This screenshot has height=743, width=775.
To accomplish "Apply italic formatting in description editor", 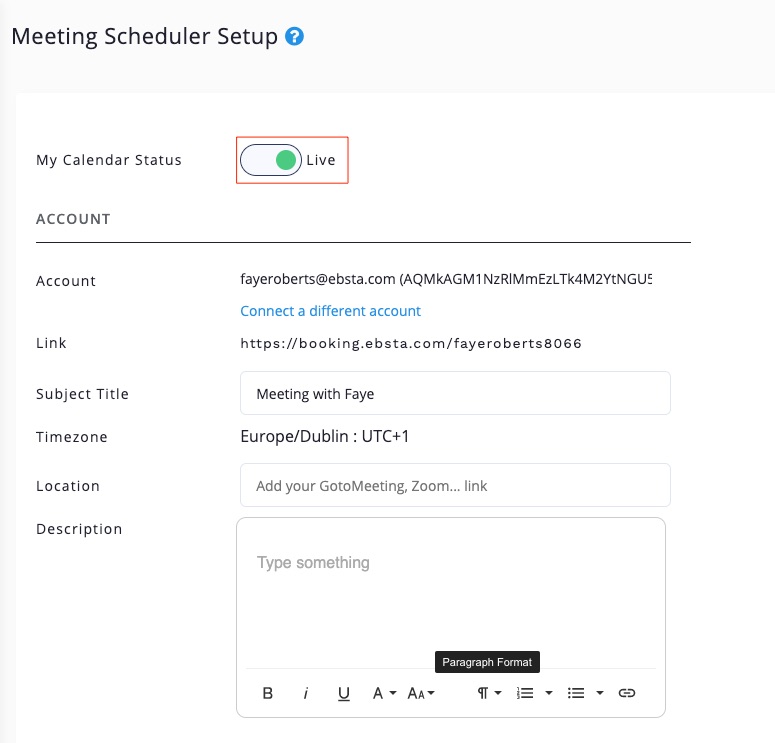I will click(306, 693).
